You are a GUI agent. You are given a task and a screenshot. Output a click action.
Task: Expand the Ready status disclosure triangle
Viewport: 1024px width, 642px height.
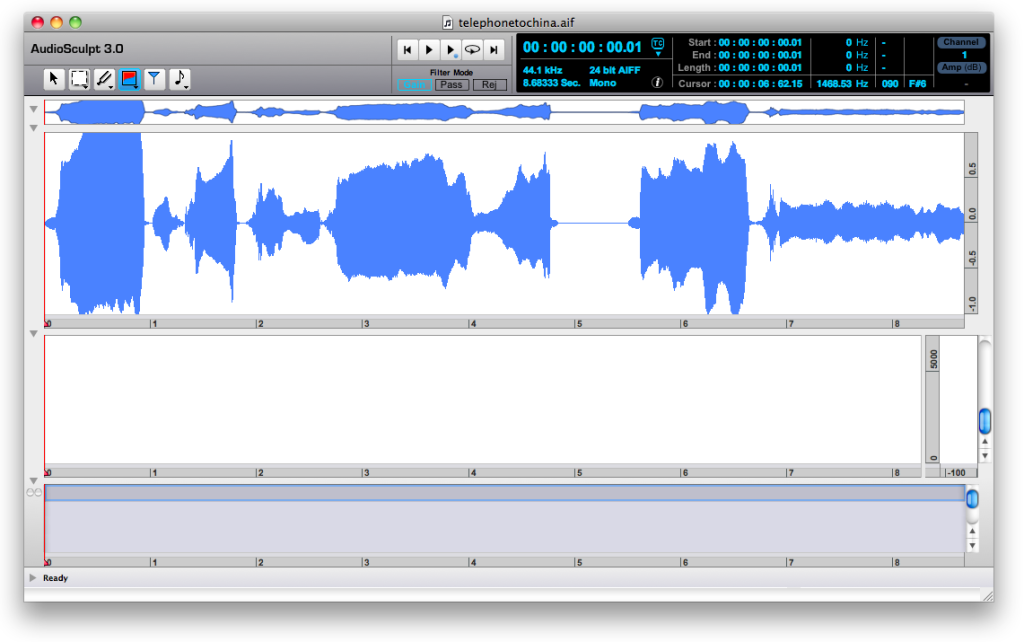point(33,577)
